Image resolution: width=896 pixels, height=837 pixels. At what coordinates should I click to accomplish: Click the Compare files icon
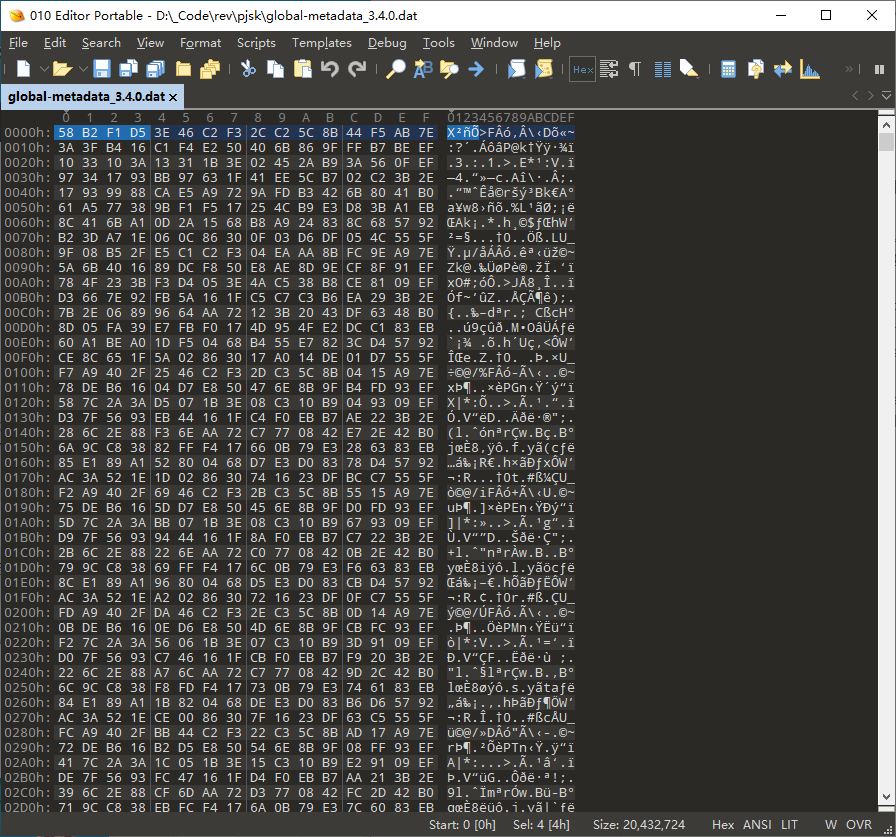coord(783,69)
